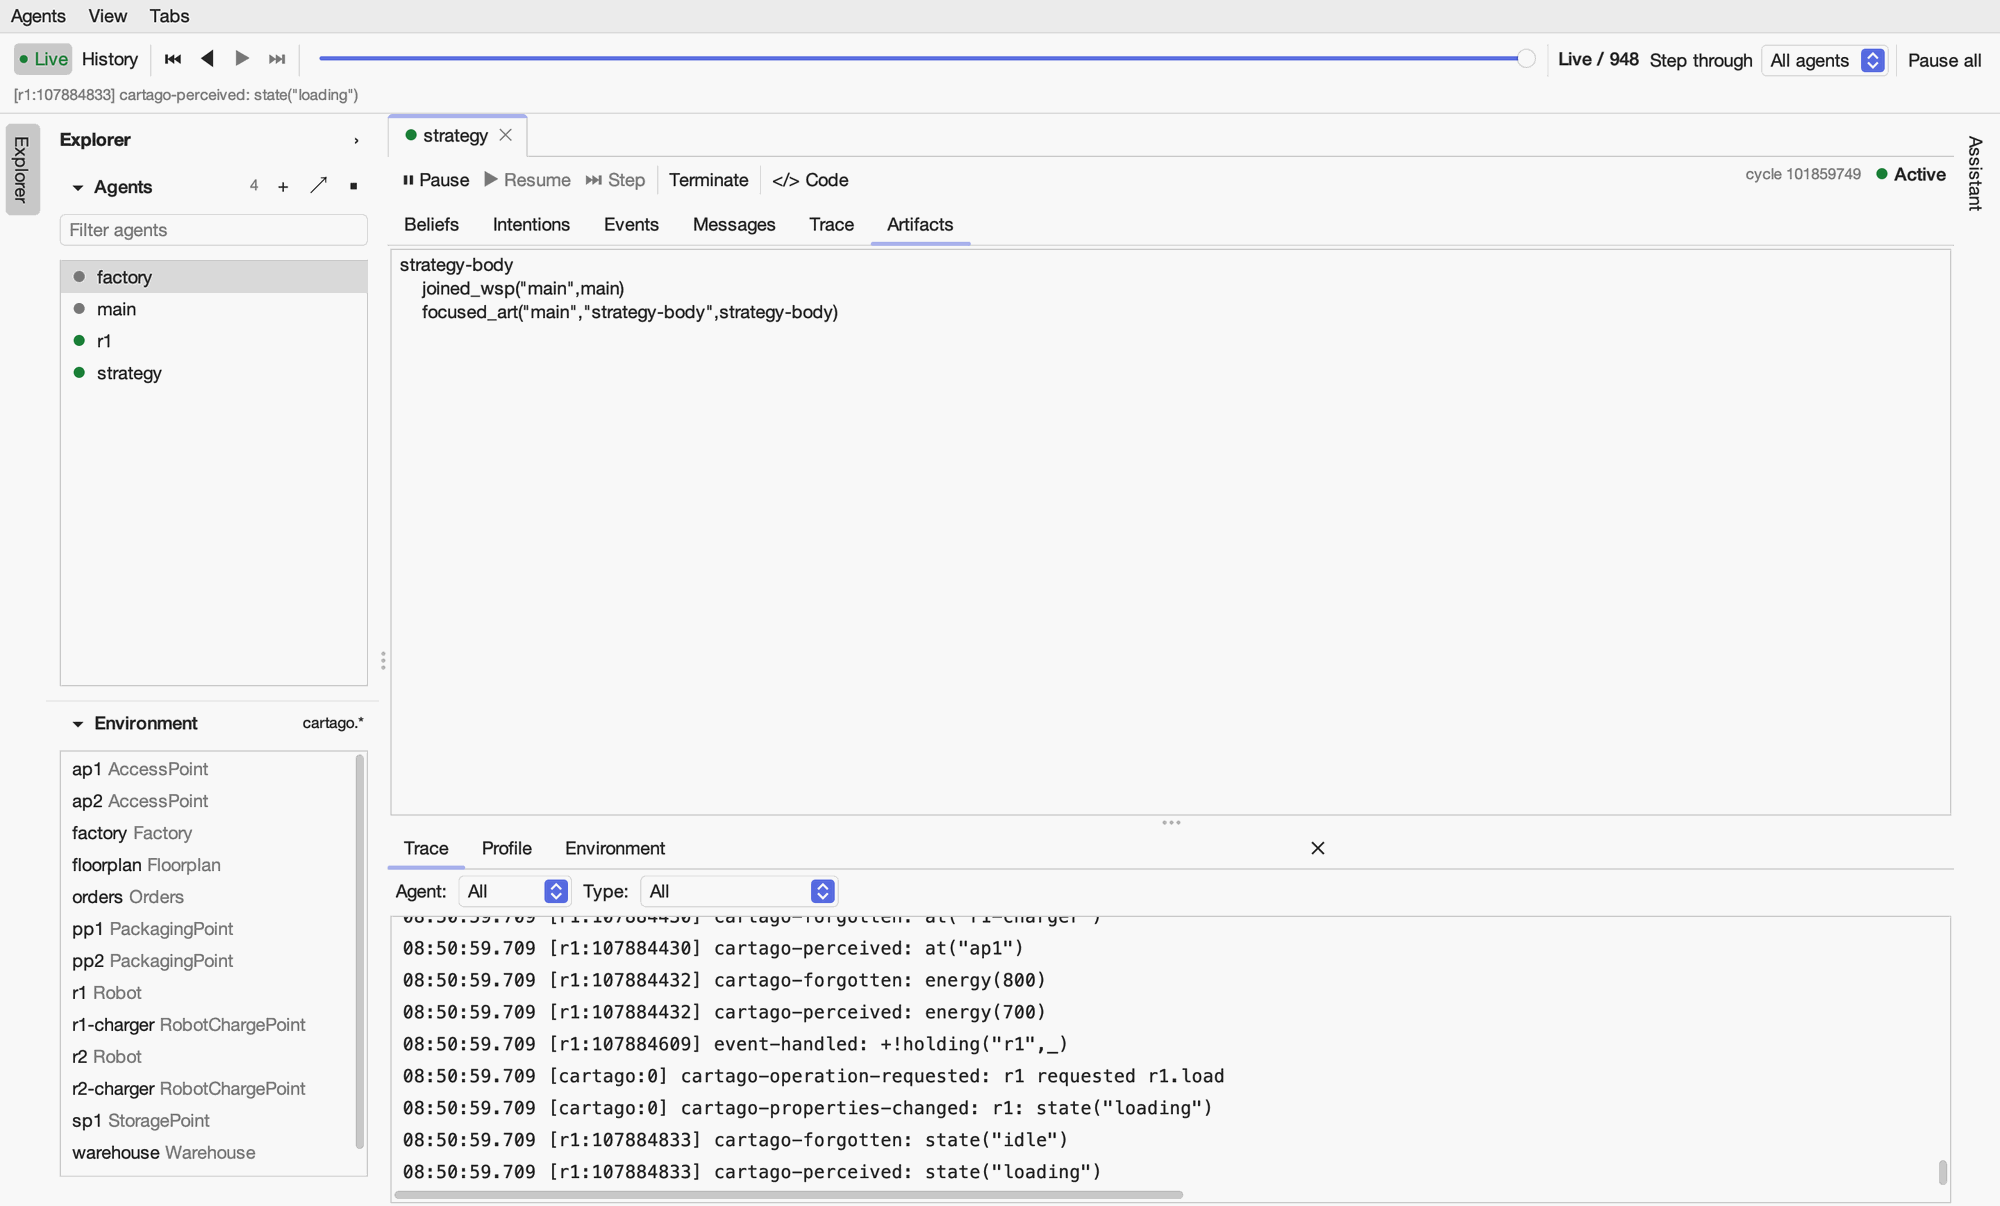
Task: Close the bottom trace panel
Action: [x=1317, y=848]
